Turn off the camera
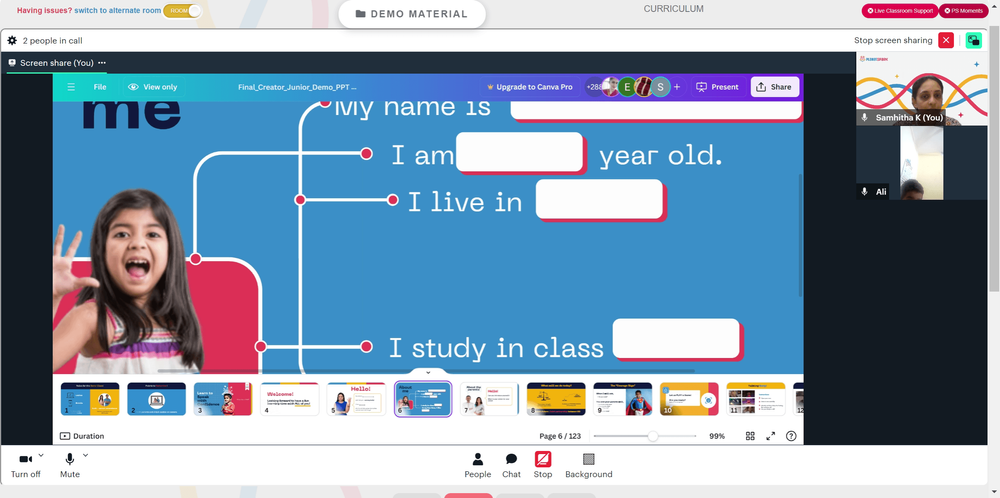 pyautogui.click(x=26, y=465)
